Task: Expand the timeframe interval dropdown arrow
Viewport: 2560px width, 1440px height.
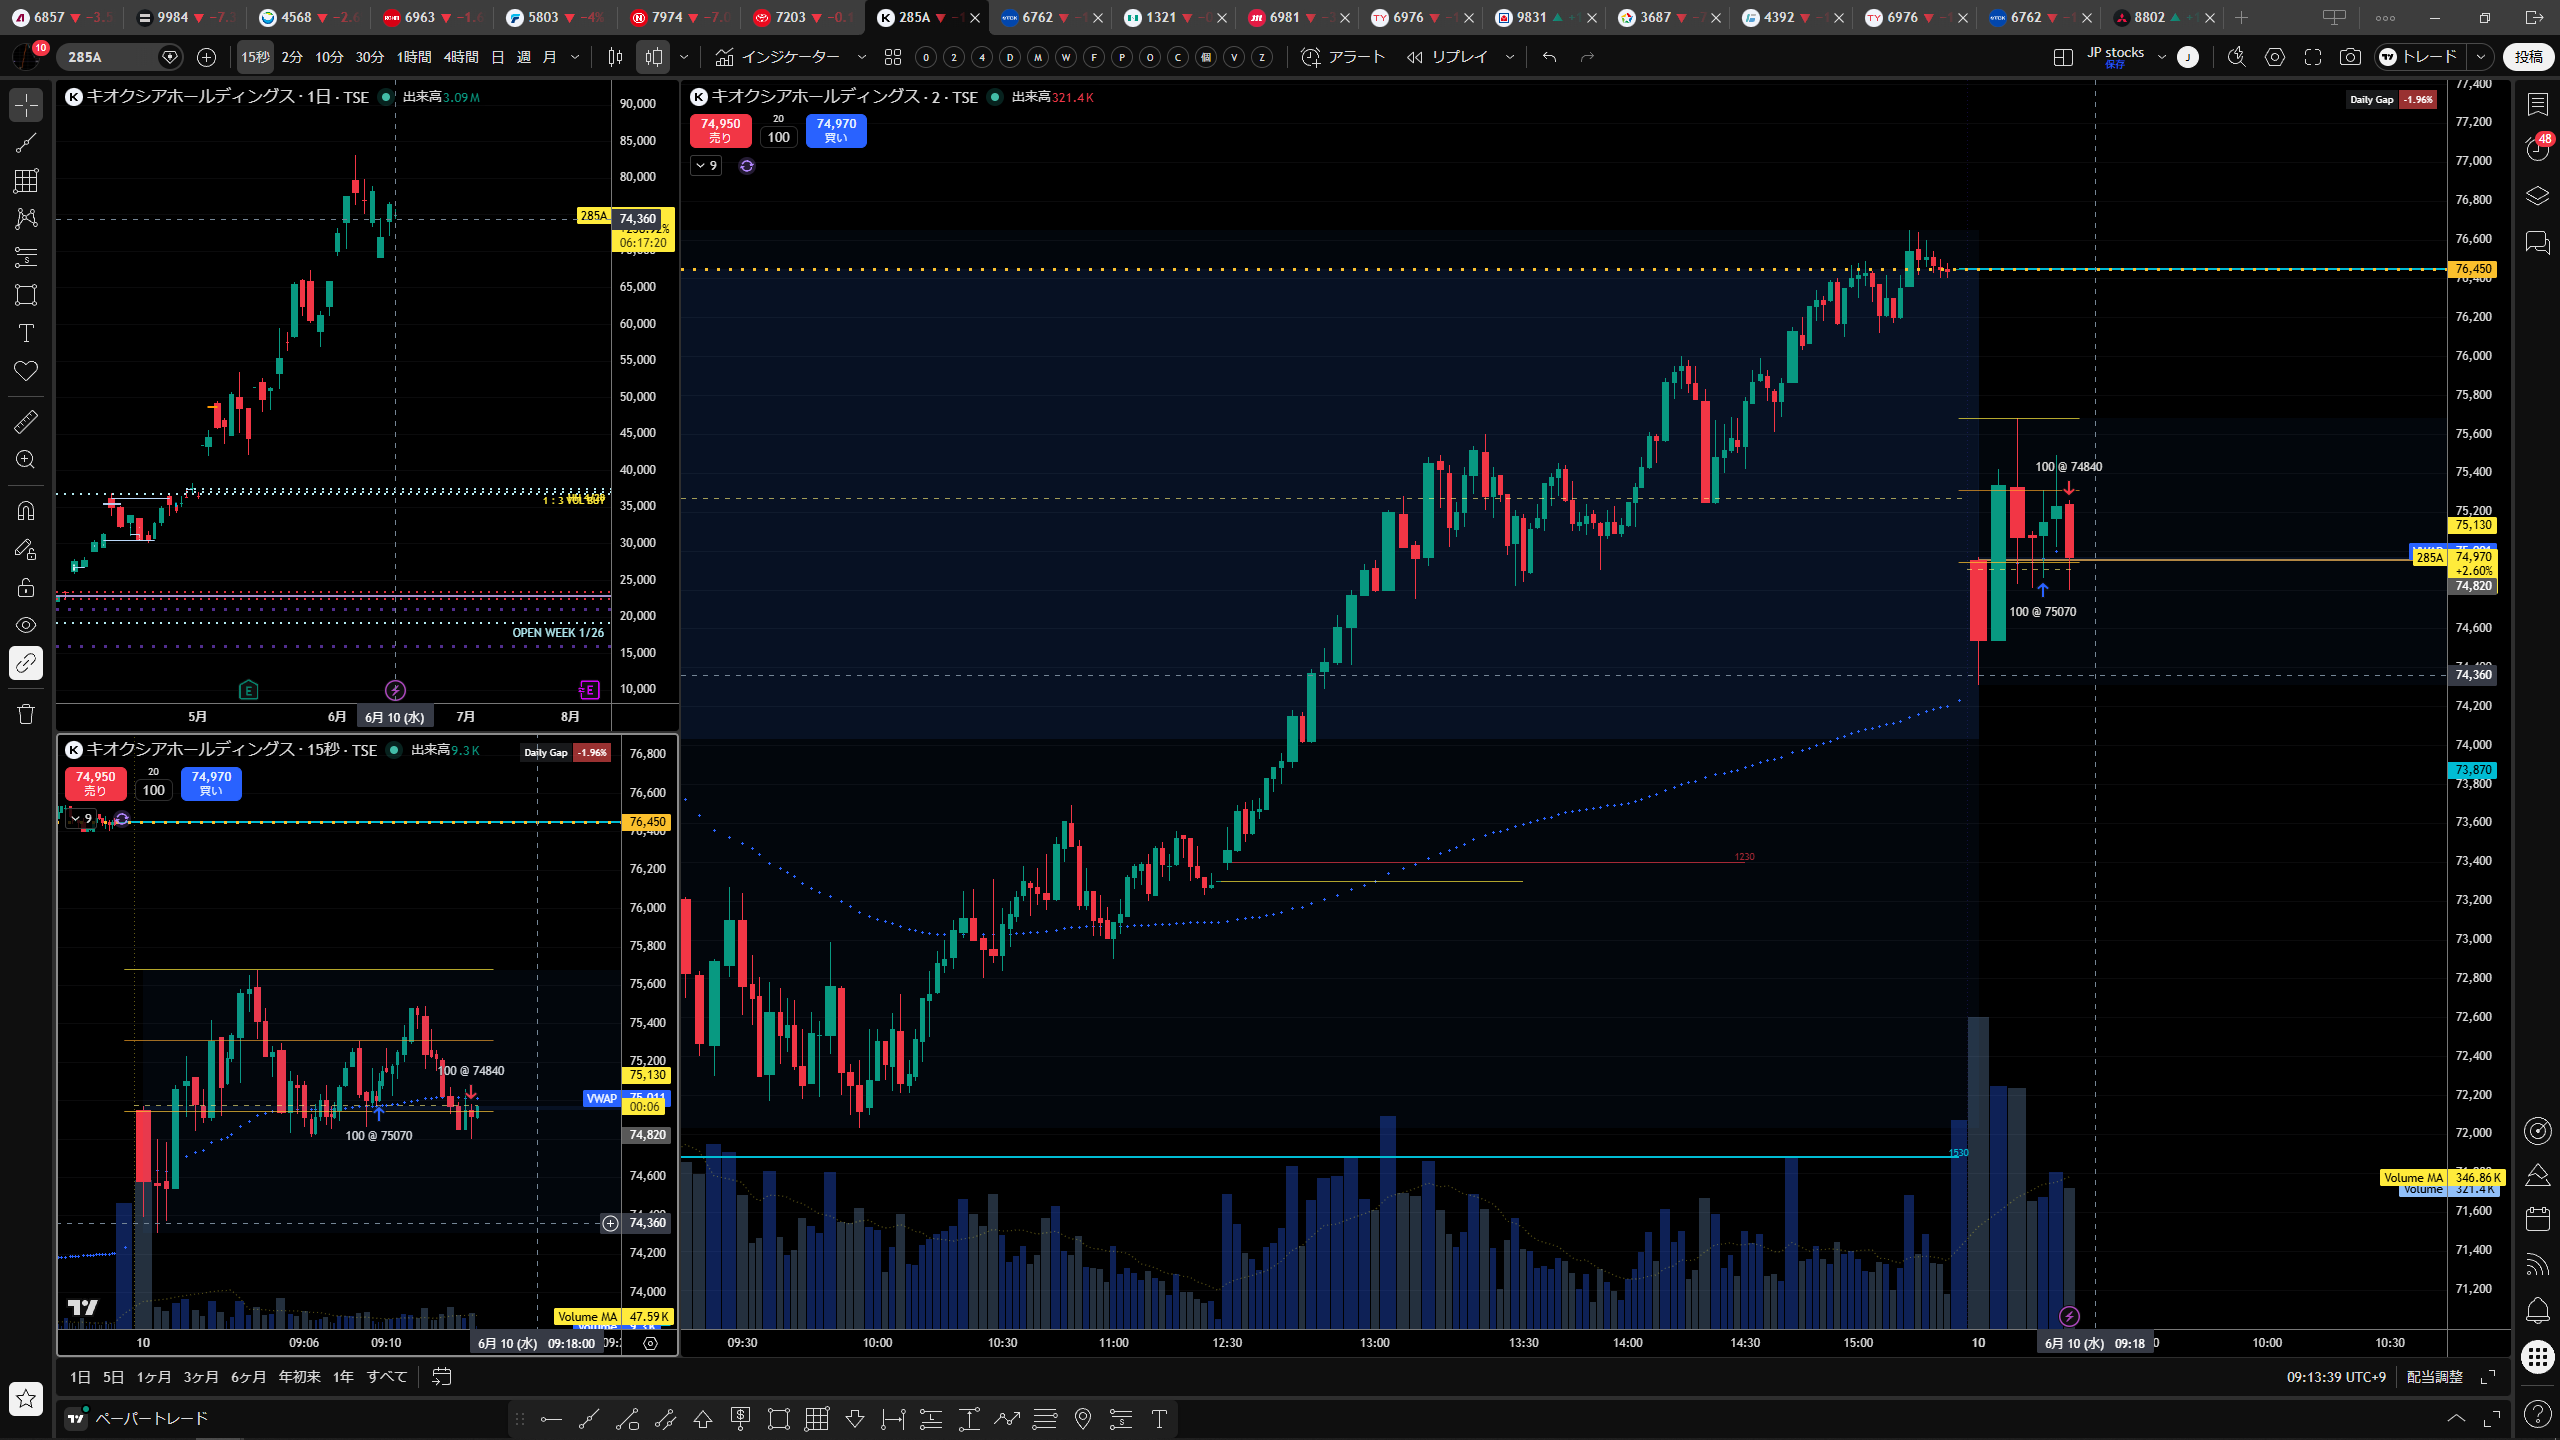Action: coord(575,57)
